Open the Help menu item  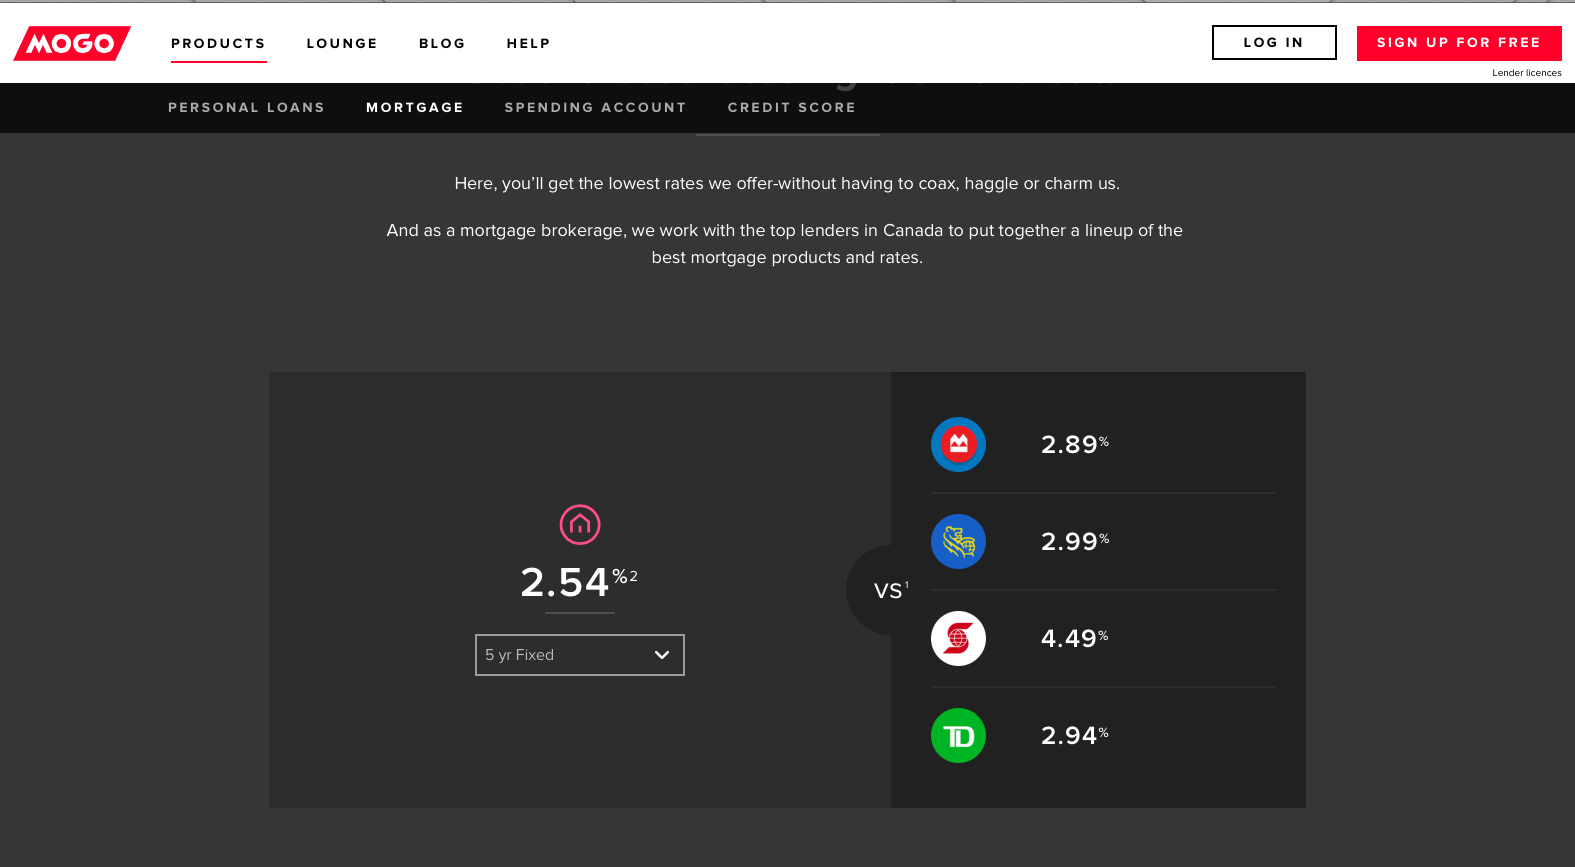pyautogui.click(x=528, y=43)
